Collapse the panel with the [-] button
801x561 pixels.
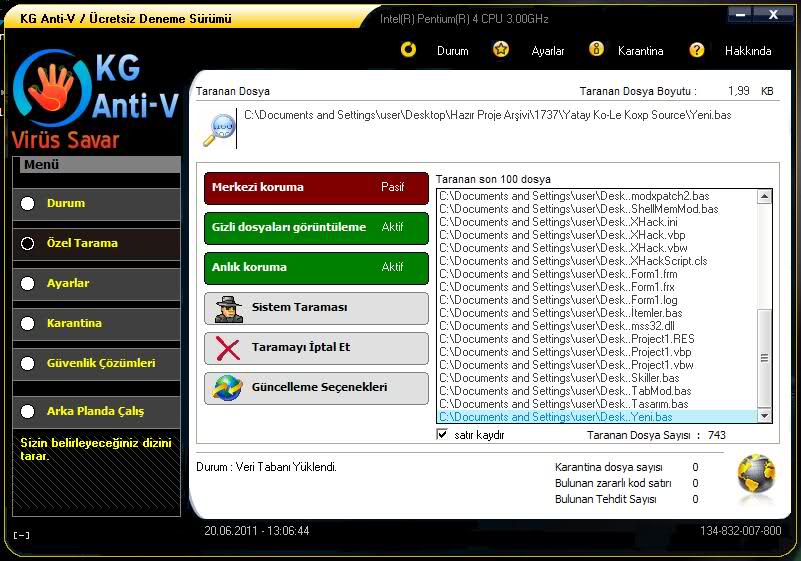tap(21, 535)
